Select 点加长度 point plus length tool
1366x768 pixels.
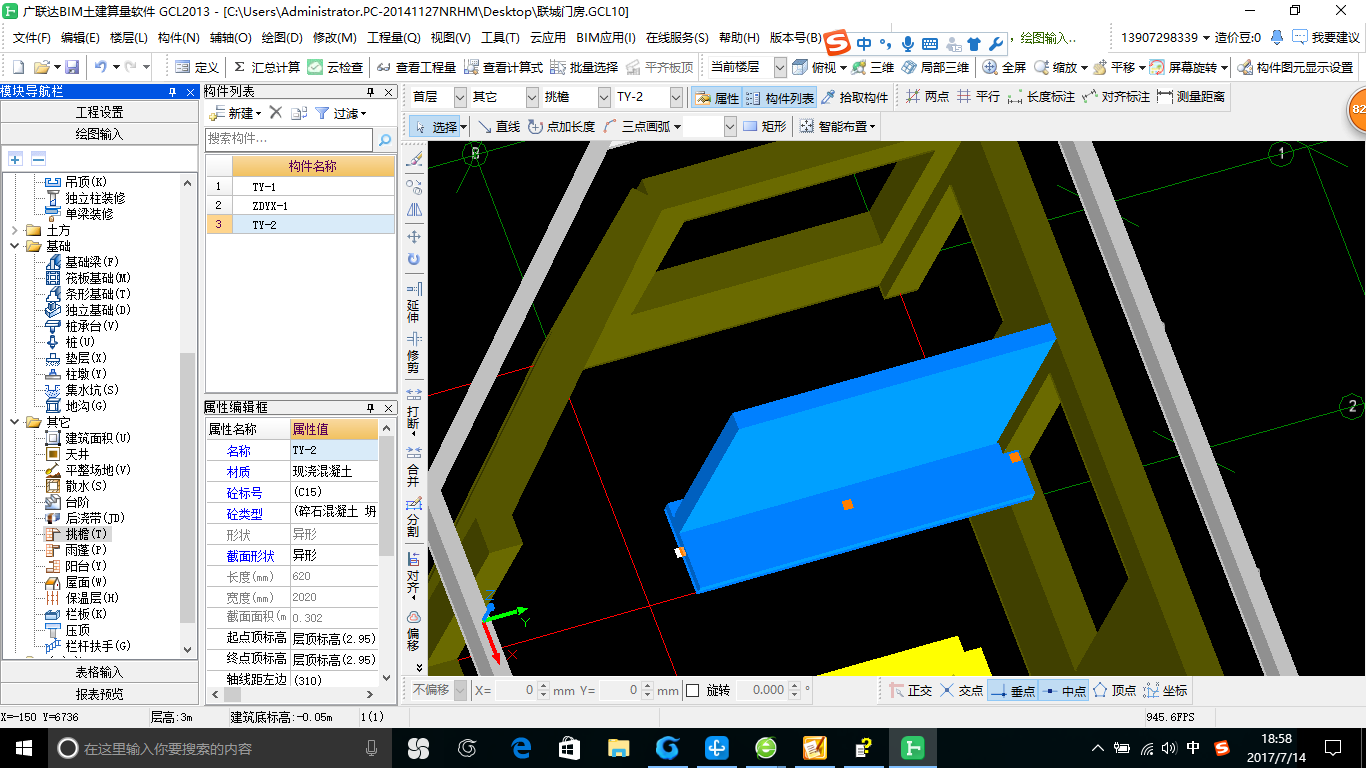[561, 127]
